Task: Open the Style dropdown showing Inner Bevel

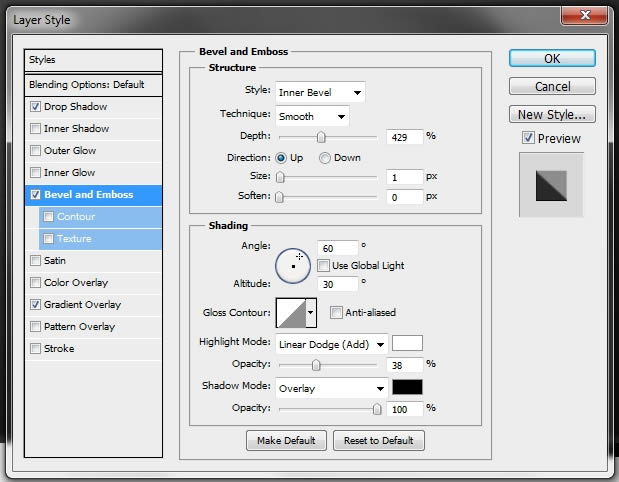Action: pyautogui.click(x=320, y=92)
